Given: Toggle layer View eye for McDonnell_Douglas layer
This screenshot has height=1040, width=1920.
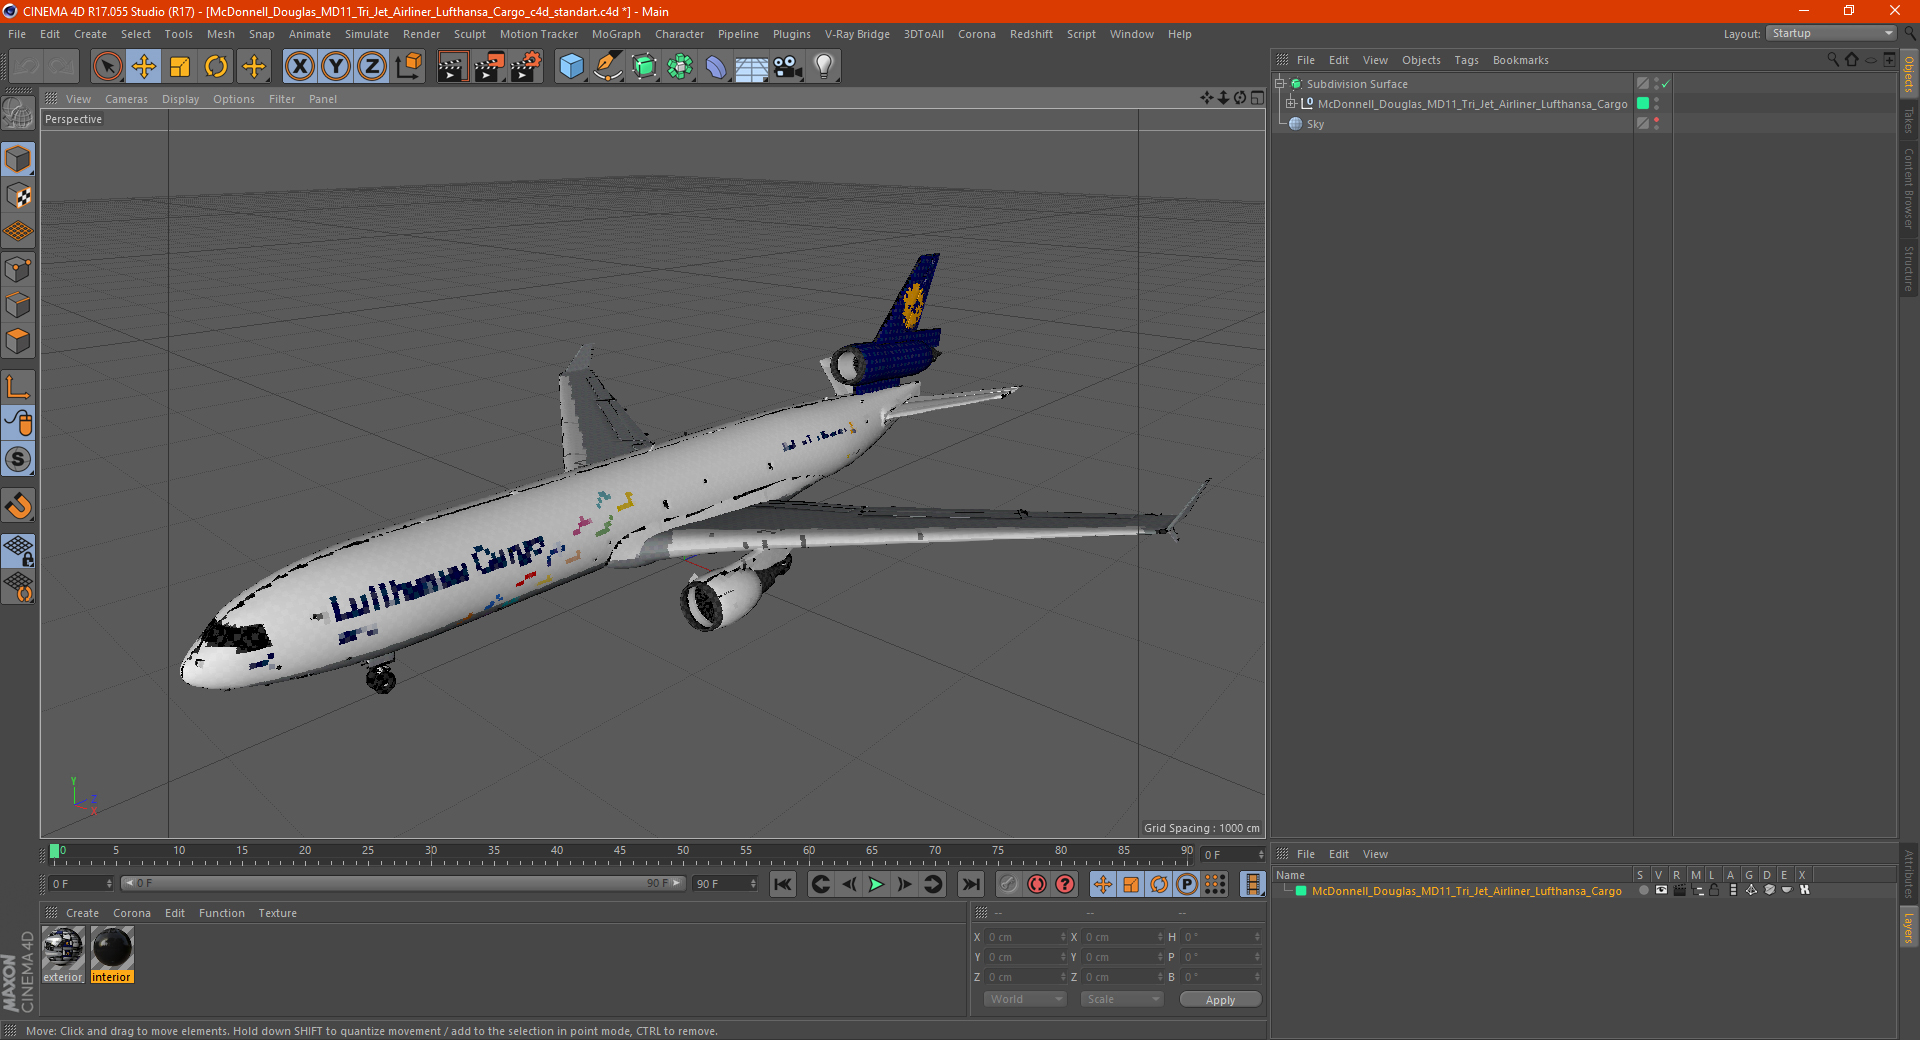Looking at the screenshot, I should tap(1661, 890).
